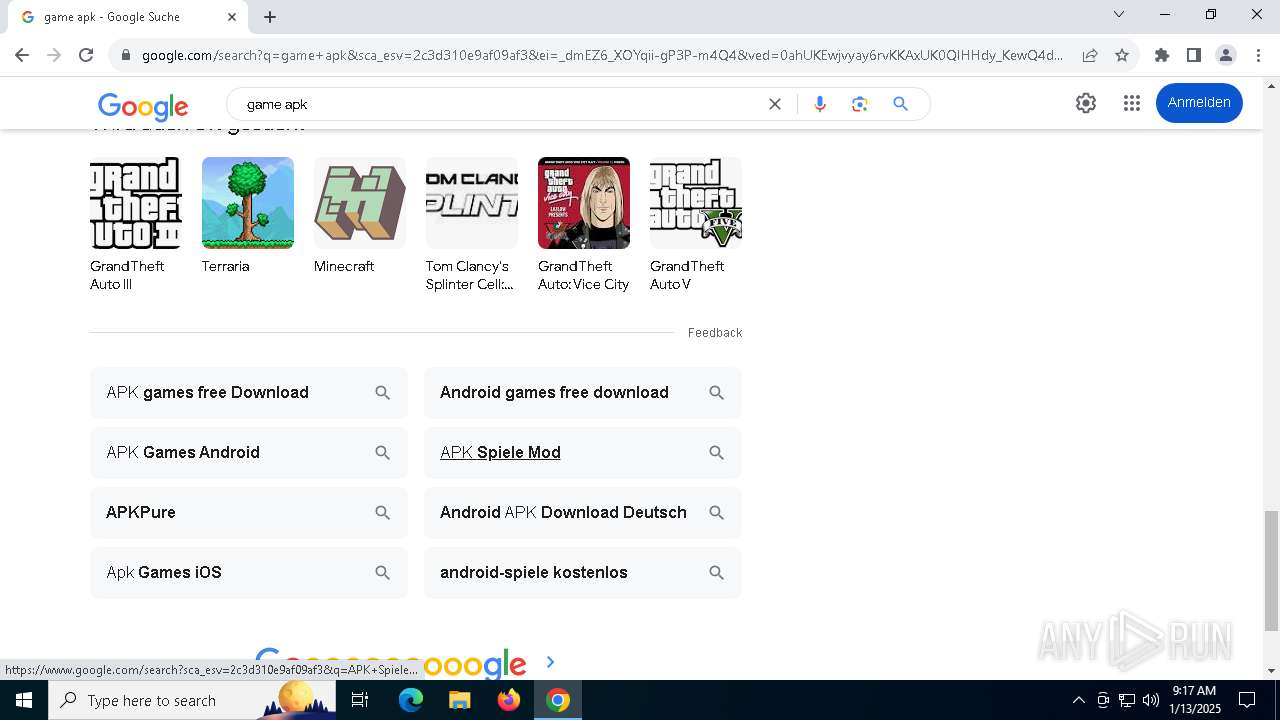
Task: Click the address bar URL
Action: (602, 55)
